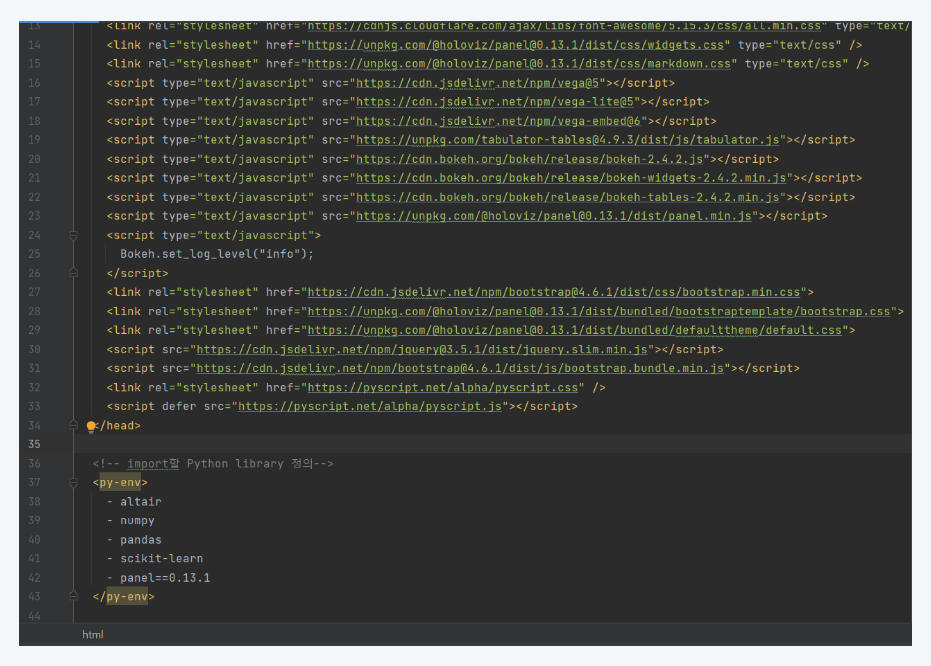This screenshot has width=931, height=666.
Task: Click the closing /py-env tag
Action: (x=124, y=597)
